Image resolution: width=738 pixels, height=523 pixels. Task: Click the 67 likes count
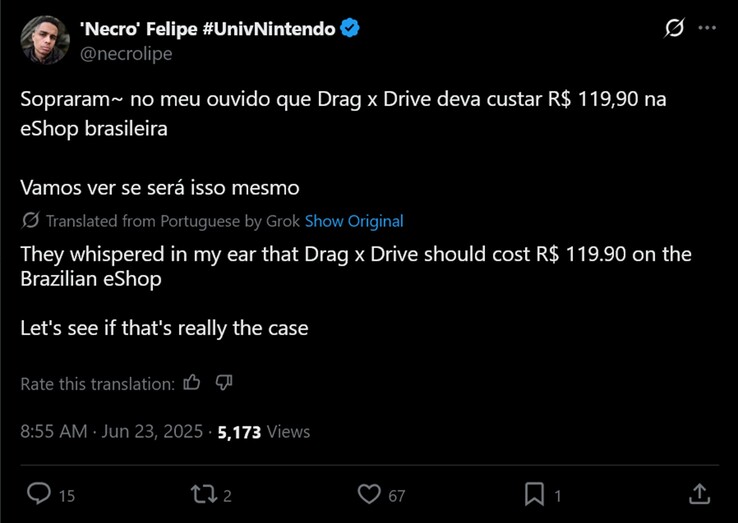(397, 495)
